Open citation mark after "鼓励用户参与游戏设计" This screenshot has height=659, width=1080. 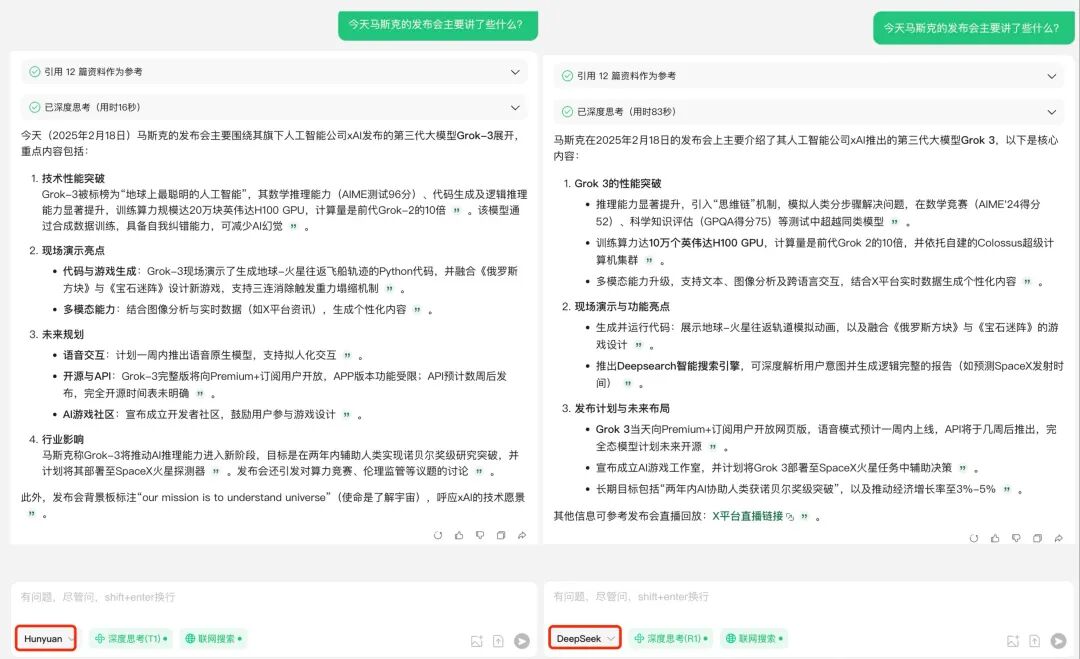click(x=346, y=415)
